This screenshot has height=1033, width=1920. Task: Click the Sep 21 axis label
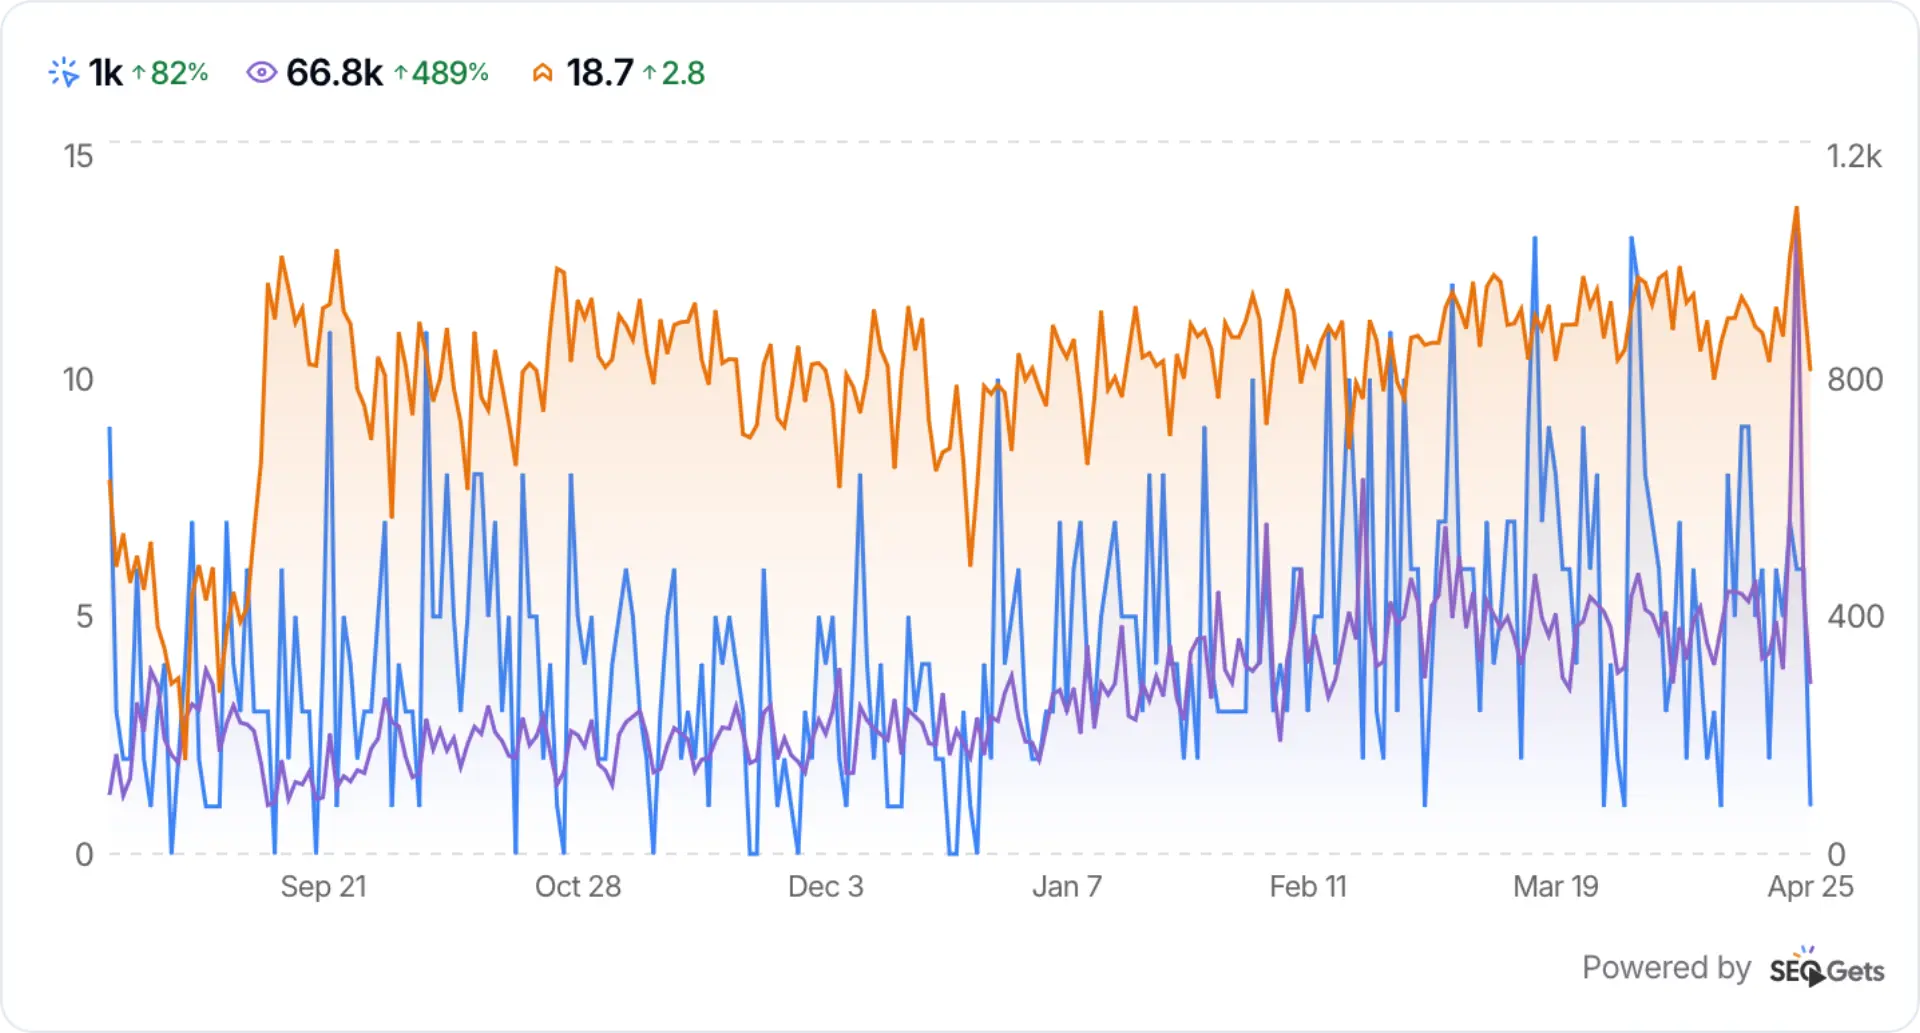coord(324,887)
